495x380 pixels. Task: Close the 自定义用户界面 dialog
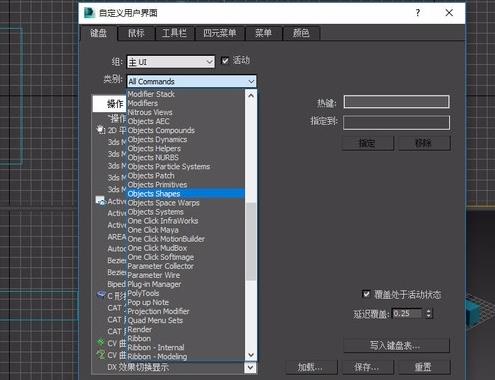(449, 13)
